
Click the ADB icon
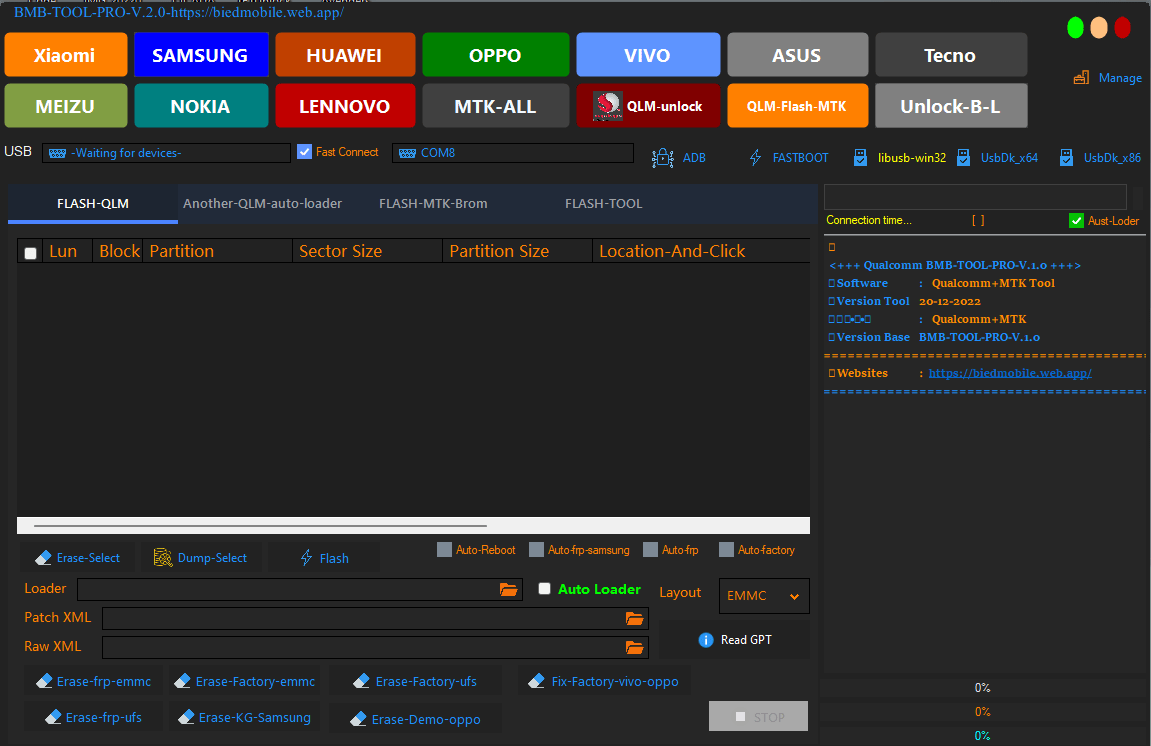[663, 158]
